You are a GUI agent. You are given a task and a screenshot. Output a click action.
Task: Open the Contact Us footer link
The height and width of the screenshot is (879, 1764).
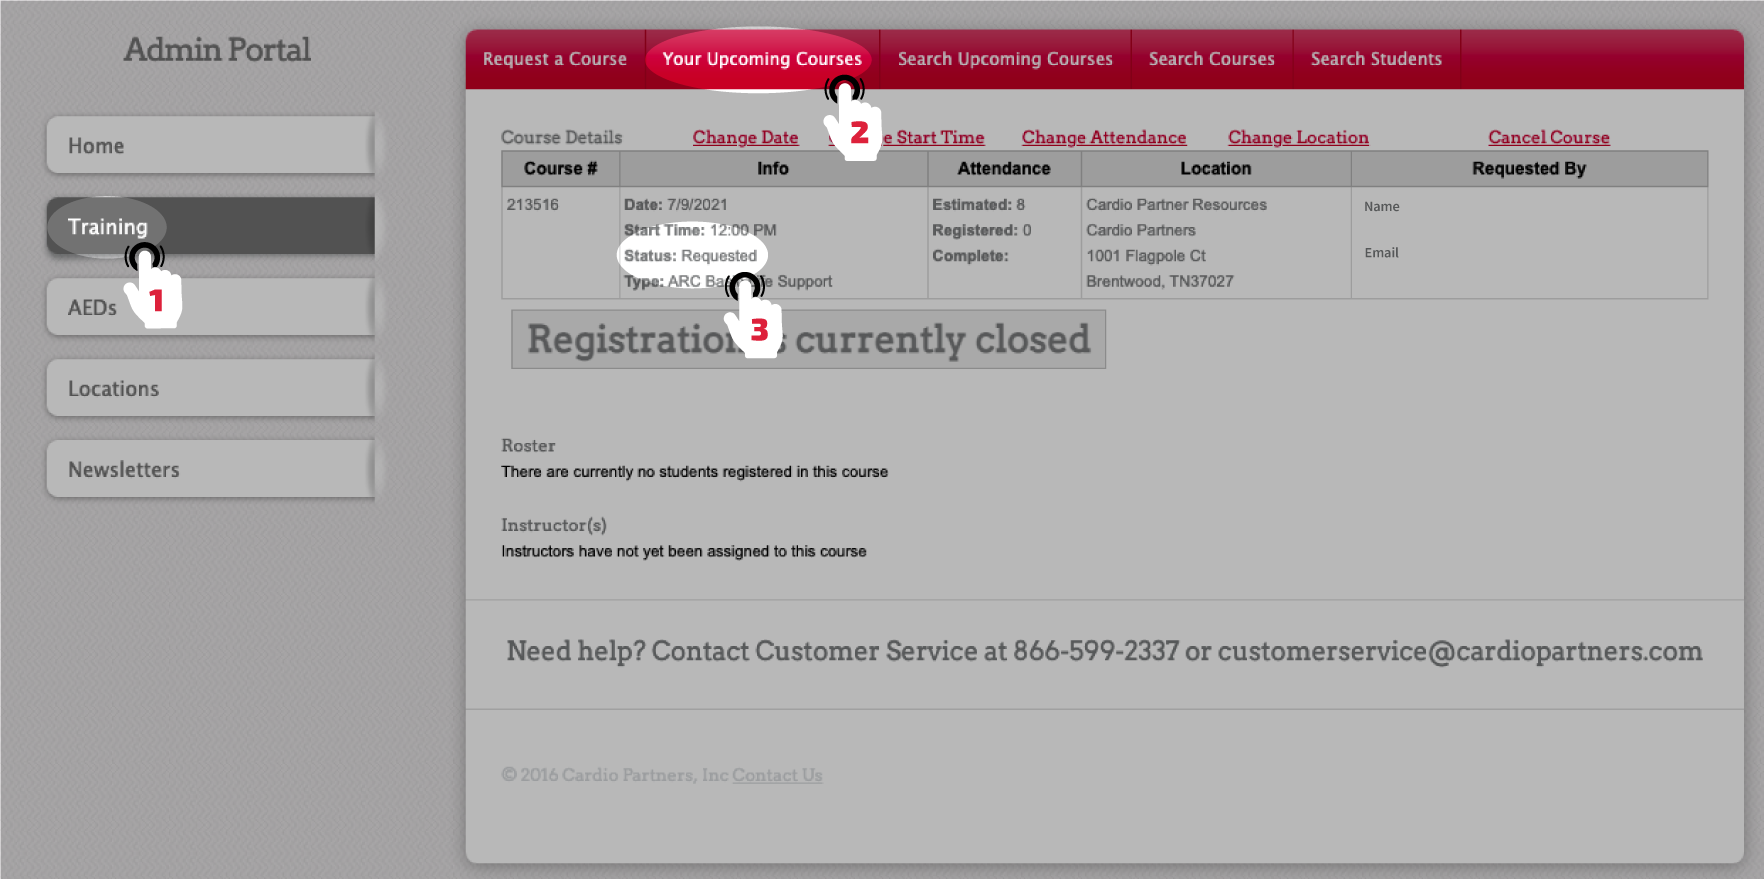(777, 775)
